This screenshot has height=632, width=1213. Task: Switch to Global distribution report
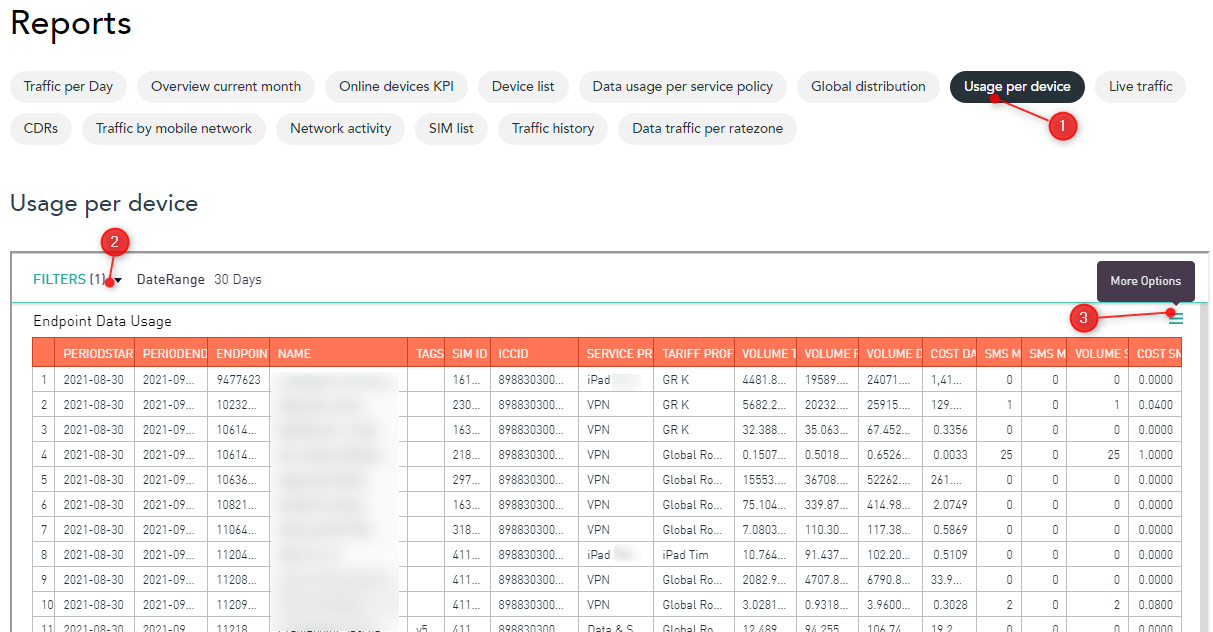pos(868,86)
